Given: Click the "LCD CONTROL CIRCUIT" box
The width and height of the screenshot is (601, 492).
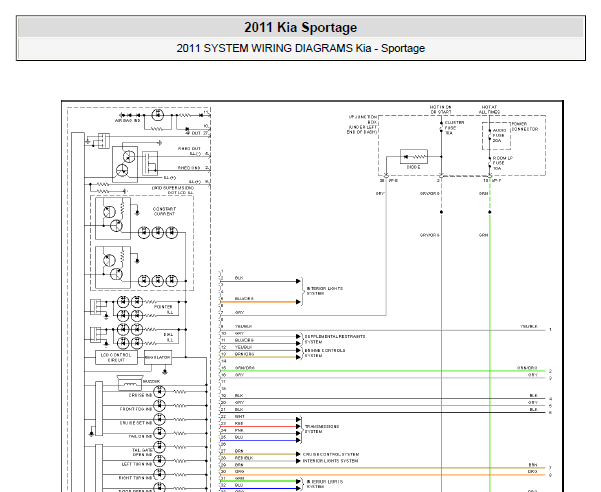Looking at the screenshot, I should 116,358.
